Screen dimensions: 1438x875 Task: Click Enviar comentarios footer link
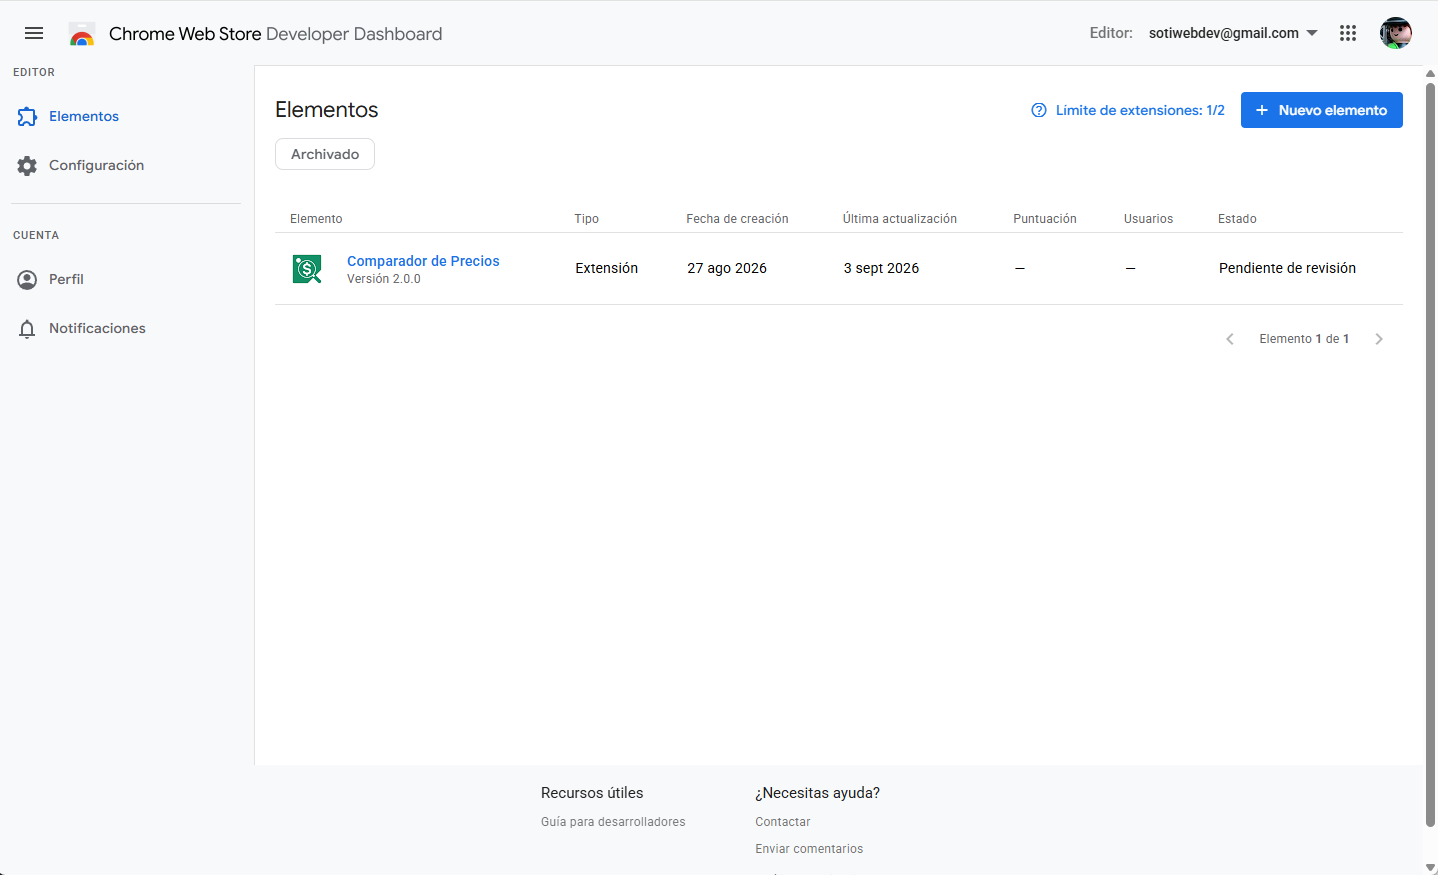[809, 849]
